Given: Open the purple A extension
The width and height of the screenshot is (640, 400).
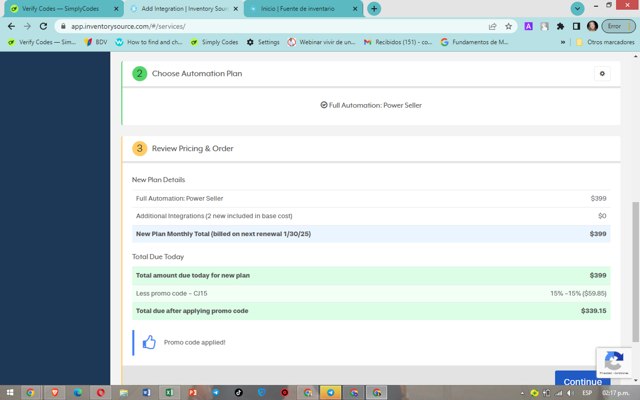Looking at the screenshot, I should pyautogui.click(x=529, y=26).
